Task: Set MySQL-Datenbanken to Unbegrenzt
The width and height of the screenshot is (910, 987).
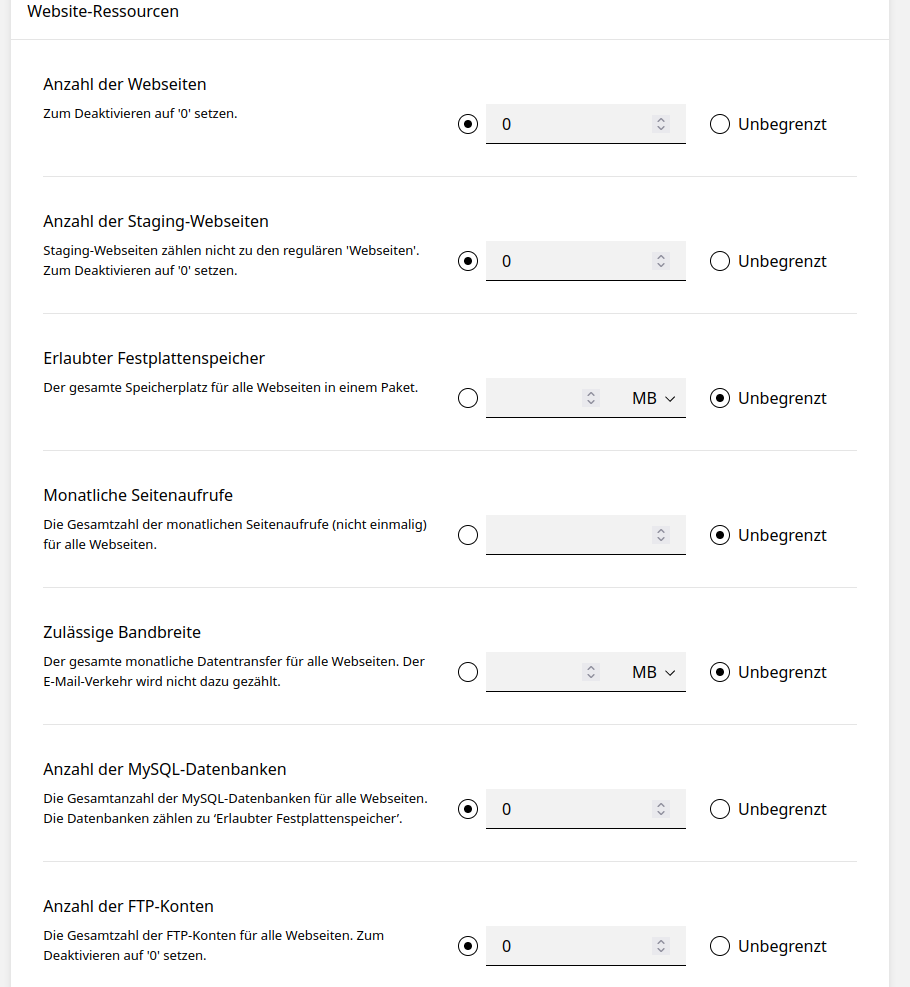Action: tap(720, 808)
